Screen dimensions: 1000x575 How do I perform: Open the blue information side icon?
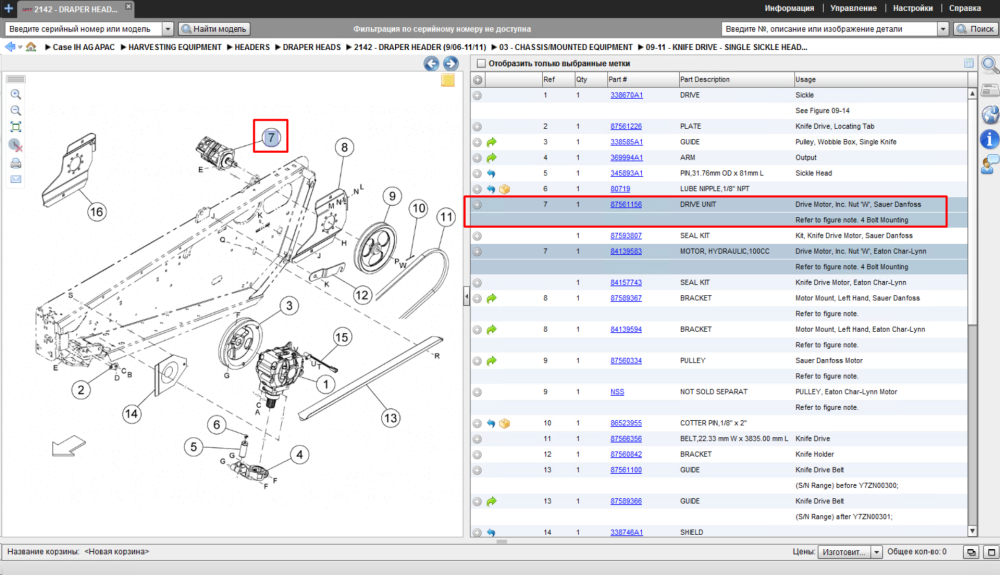coord(989,139)
